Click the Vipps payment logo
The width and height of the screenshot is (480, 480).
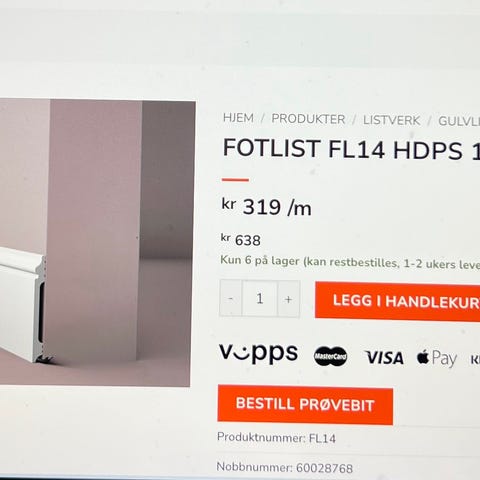click(258, 354)
